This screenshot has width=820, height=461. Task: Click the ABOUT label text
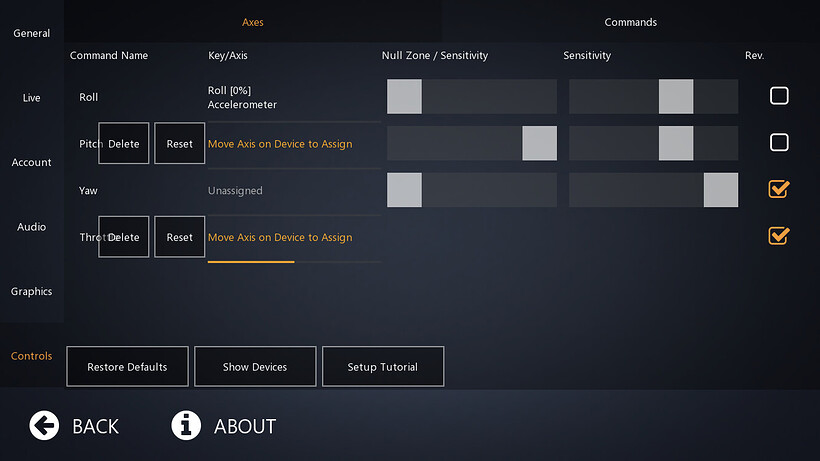[245, 426]
